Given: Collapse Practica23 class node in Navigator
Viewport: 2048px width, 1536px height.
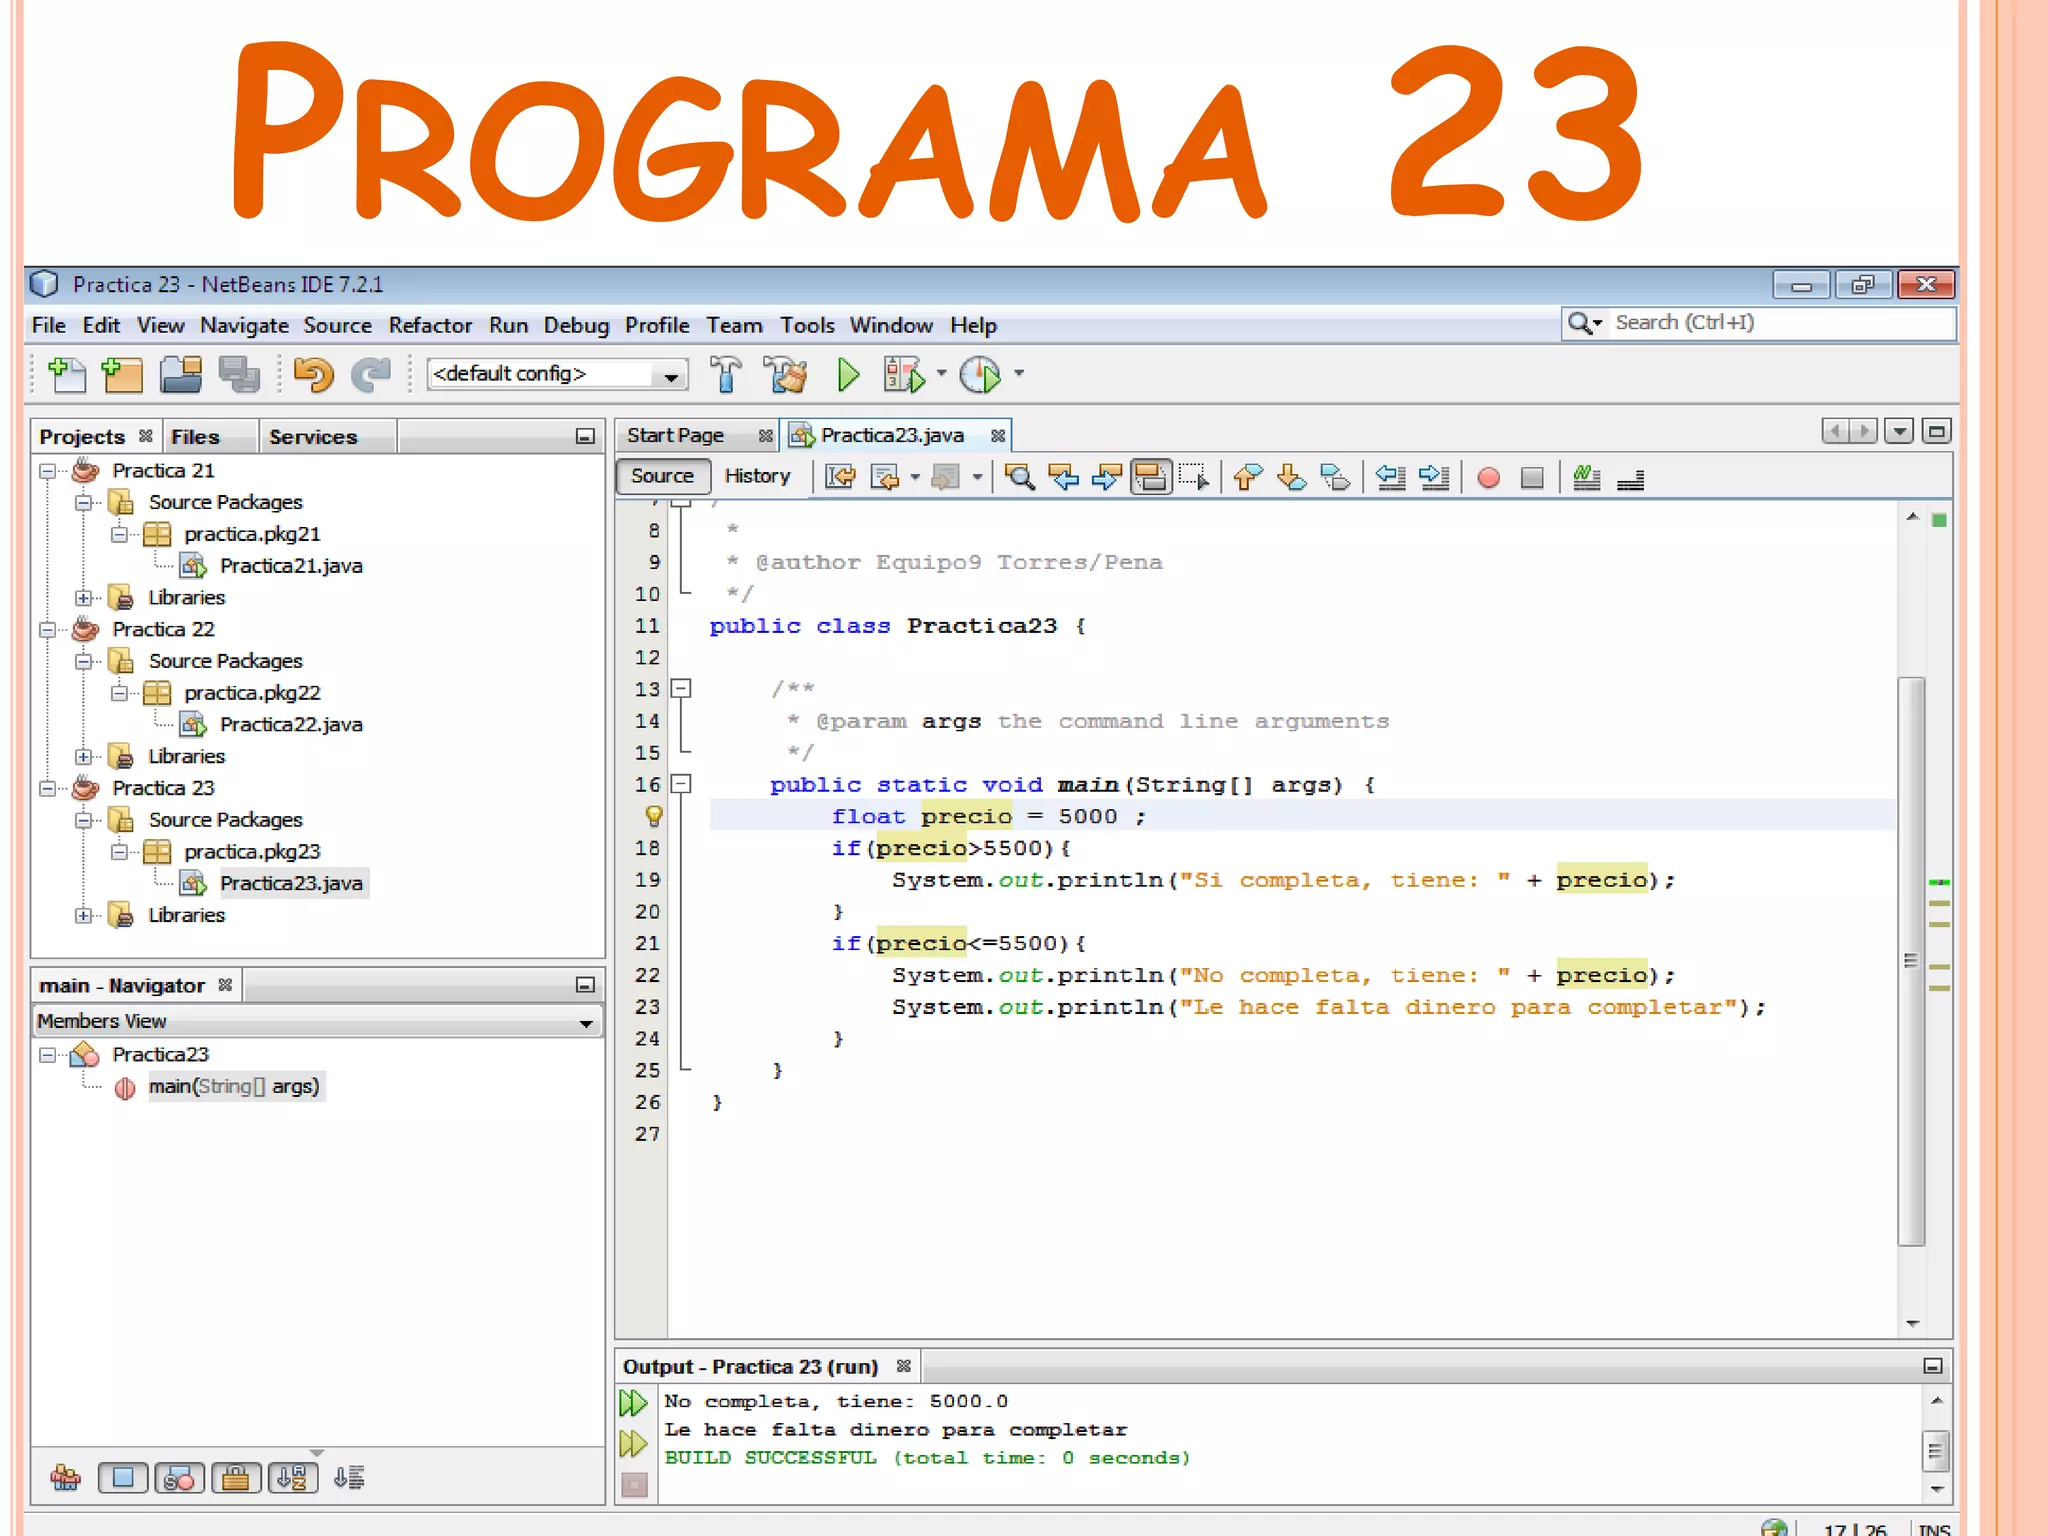Looking at the screenshot, I should [47, 1056].
